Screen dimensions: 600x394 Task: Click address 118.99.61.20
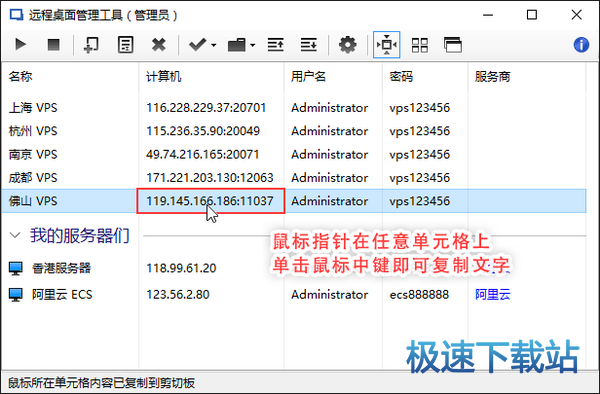[181, 268]
